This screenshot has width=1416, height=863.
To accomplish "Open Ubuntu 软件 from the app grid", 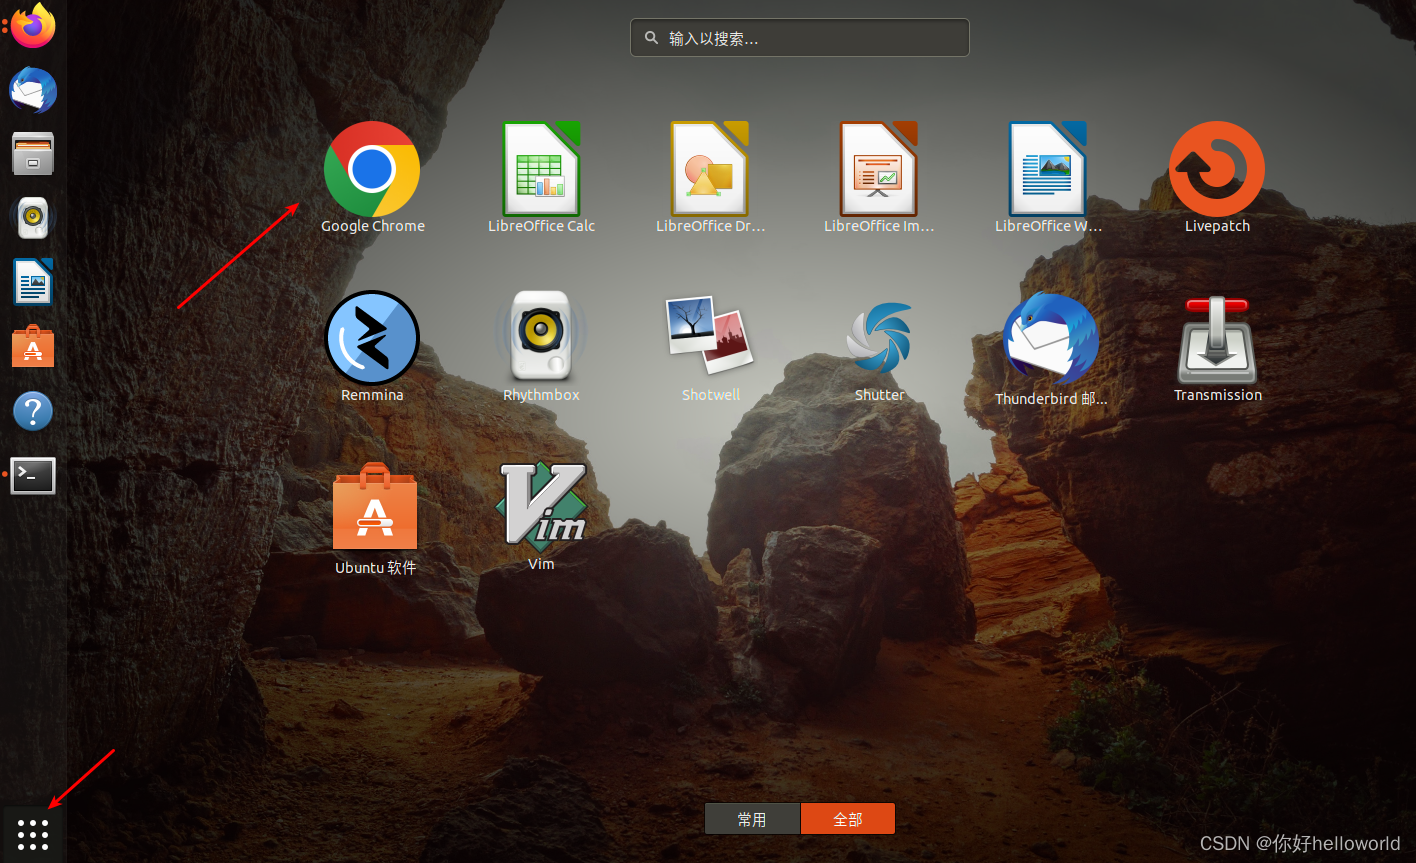I will coord(375,506).
